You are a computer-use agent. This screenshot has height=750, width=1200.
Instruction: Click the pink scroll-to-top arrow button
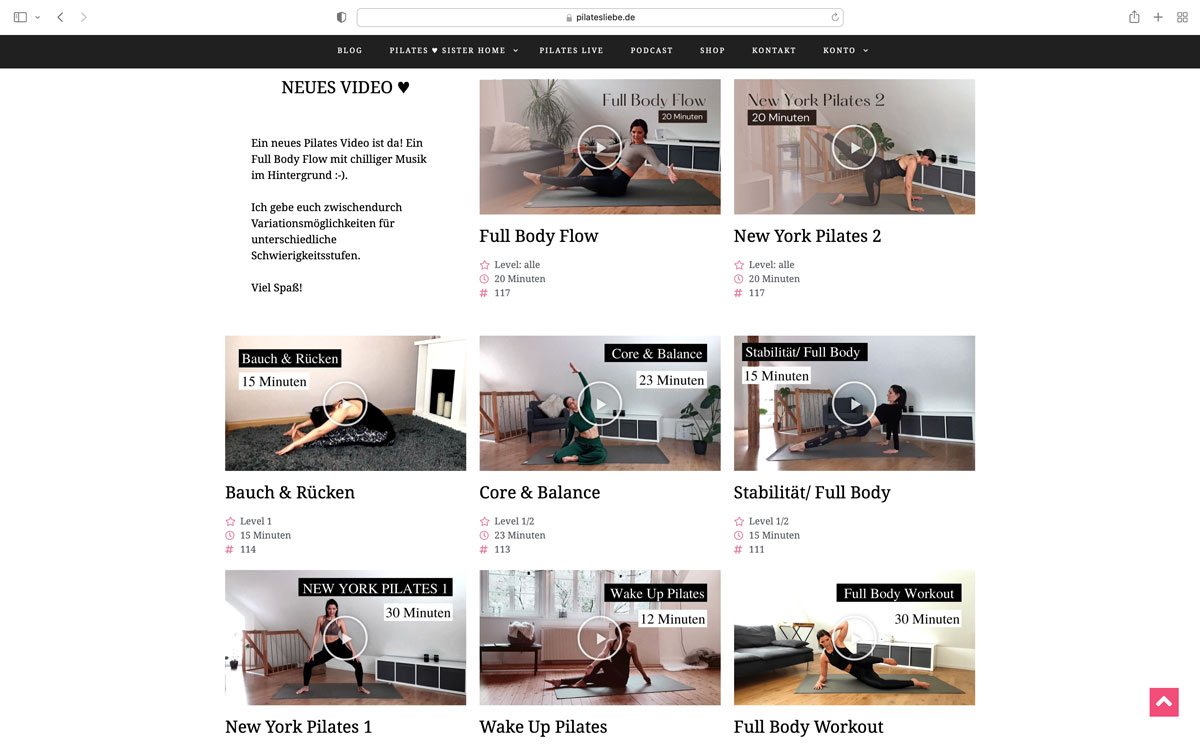click(x=1164, y=702)
